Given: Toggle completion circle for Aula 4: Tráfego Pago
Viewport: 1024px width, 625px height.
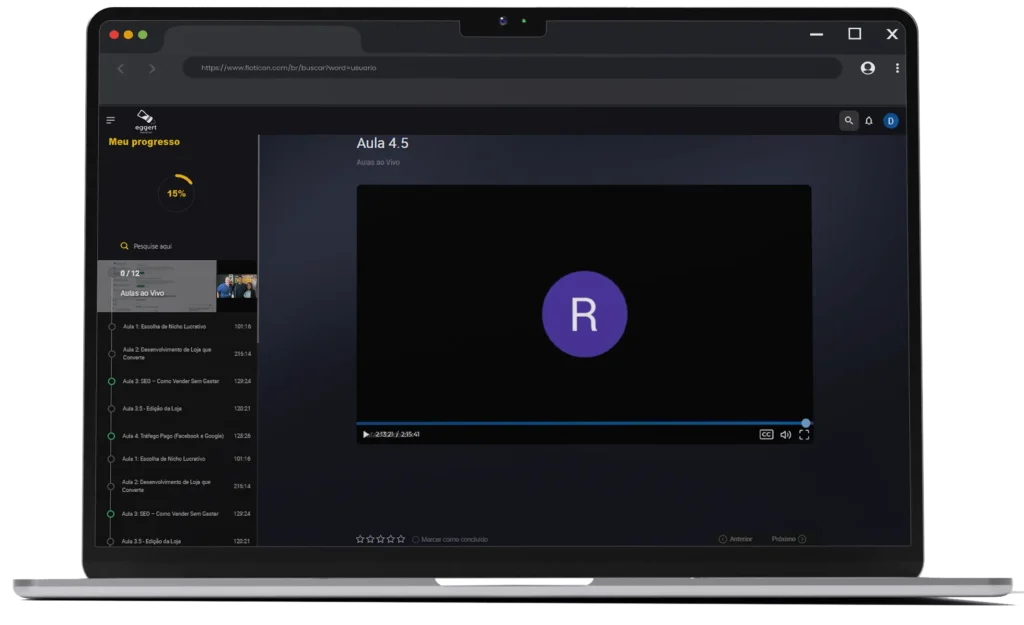Looking at the screenshot, I should (x=111, y=436).
